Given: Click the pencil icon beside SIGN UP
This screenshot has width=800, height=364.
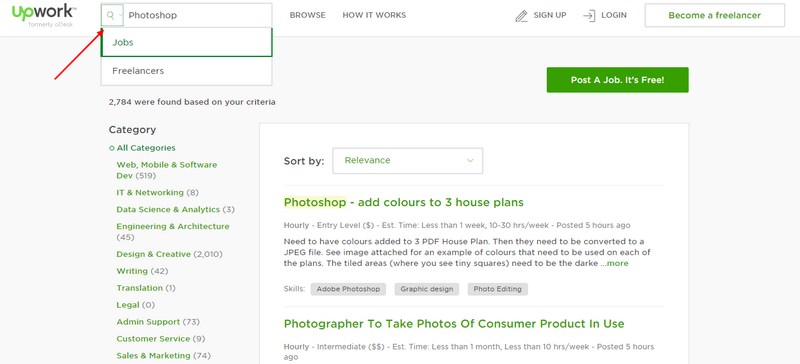Looking at the screenshot, I should point(521,16).
